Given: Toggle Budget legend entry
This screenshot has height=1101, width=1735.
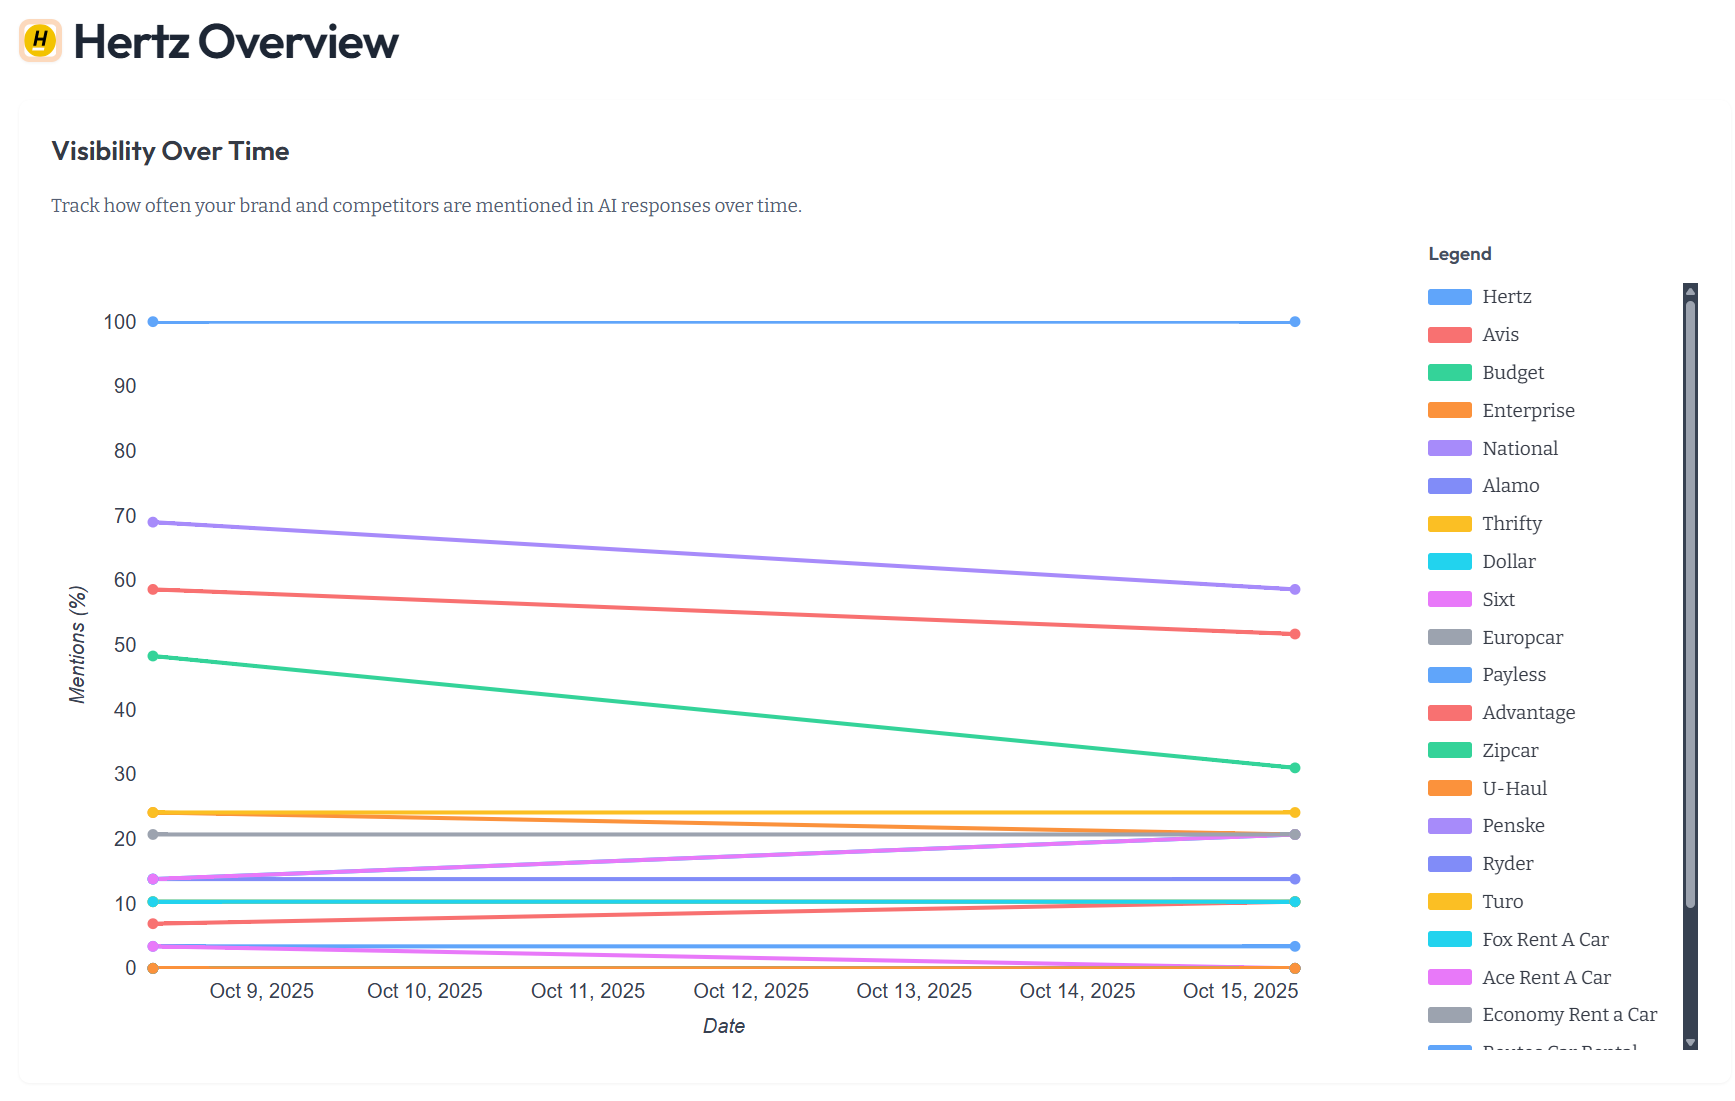Looking at the screenshot, I should (1512, 373).
